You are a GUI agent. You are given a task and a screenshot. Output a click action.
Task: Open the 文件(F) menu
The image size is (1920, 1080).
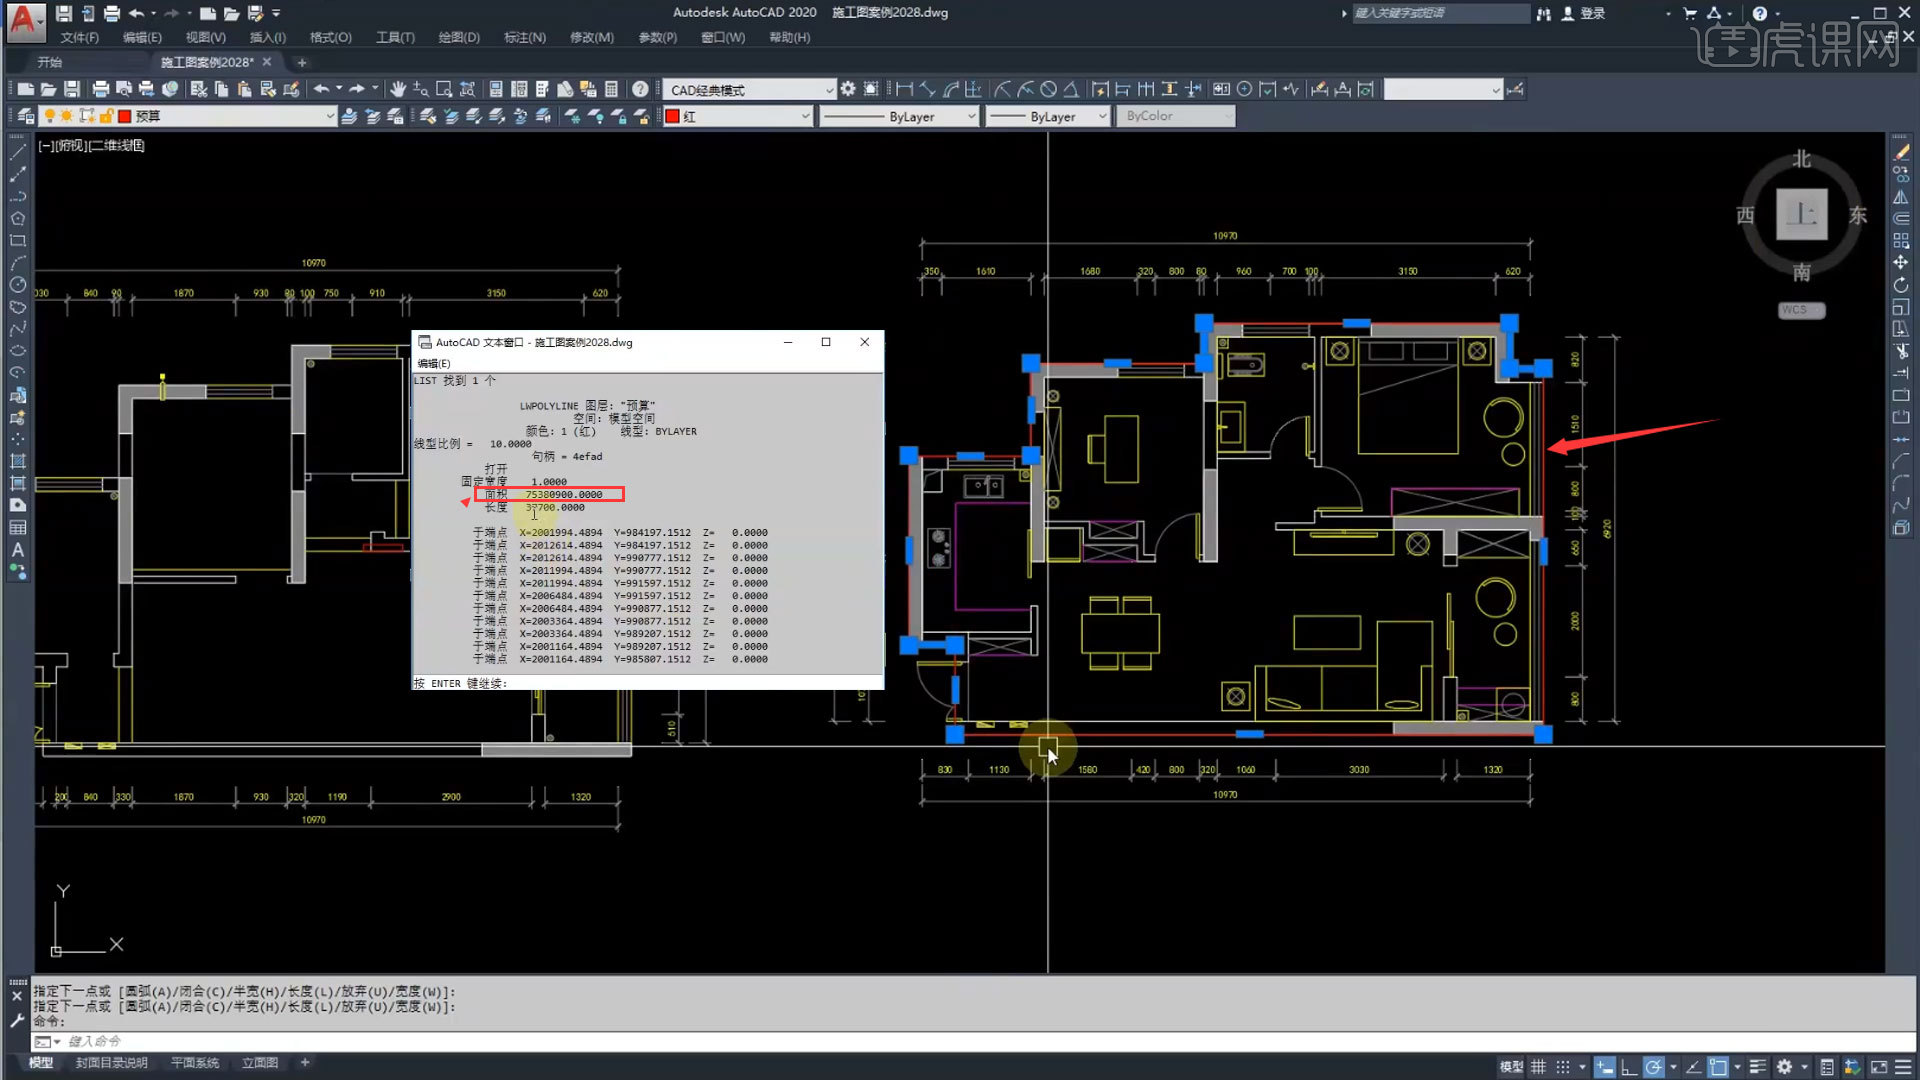pos(79,37)
